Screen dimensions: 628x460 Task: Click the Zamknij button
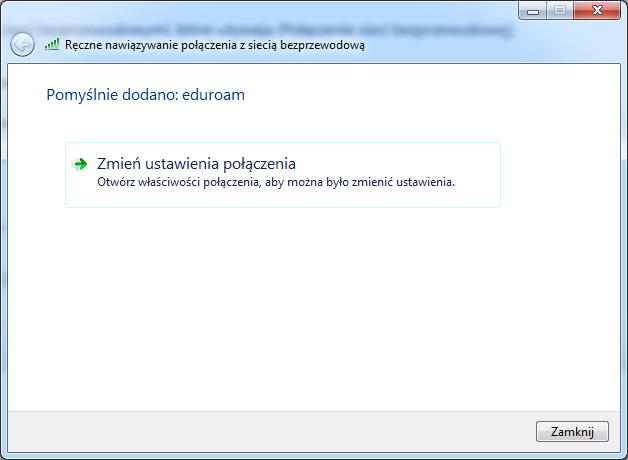click(572, 432)
